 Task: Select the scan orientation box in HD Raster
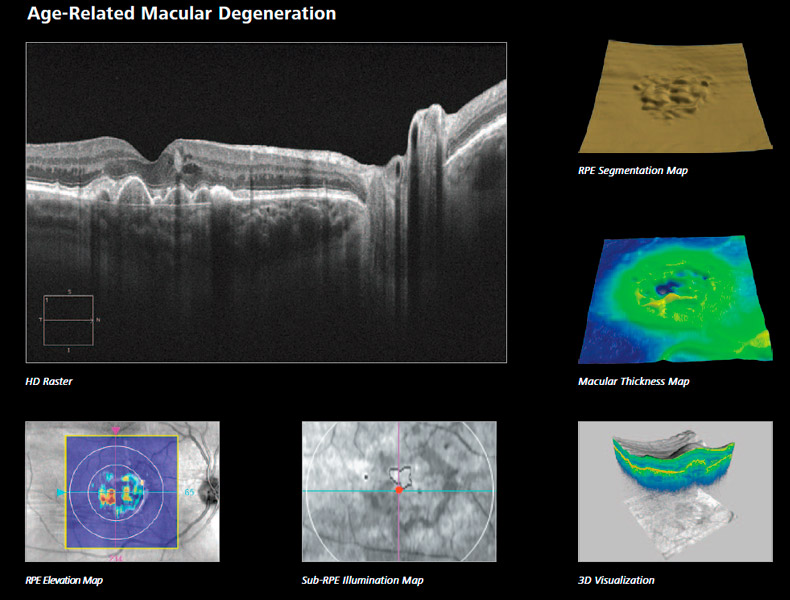pyautogui.click(x=69, y=320)
